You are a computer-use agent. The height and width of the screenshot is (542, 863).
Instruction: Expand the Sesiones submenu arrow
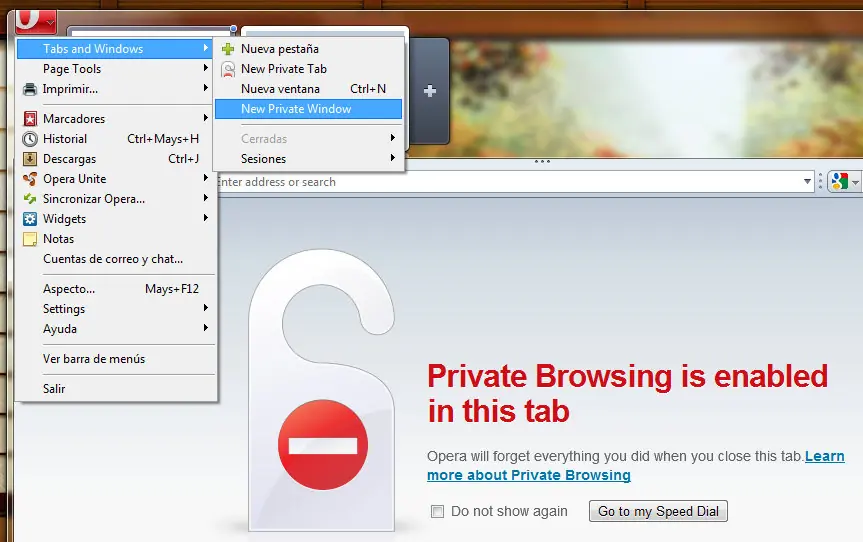click(392, 158)
